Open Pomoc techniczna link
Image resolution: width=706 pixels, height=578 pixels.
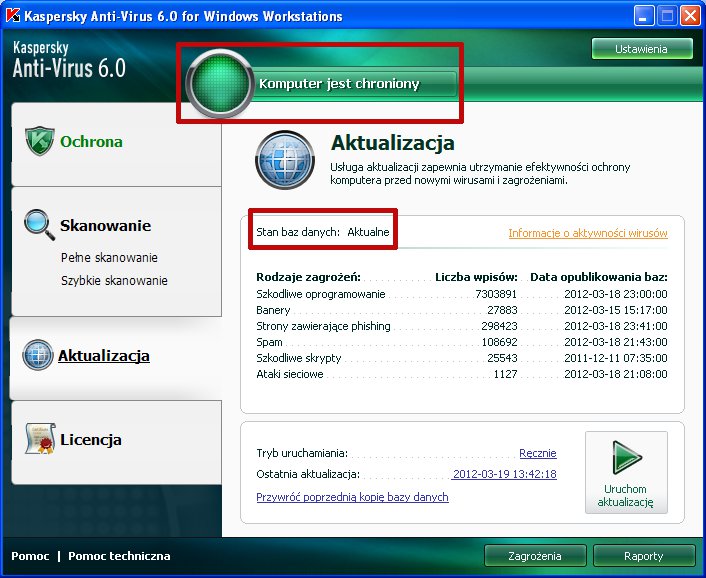tap(119, 556)
